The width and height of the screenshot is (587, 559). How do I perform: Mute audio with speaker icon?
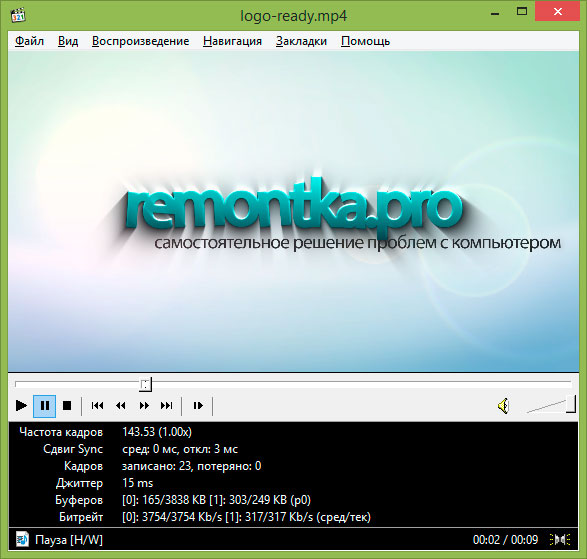click(x=504, y=406)
